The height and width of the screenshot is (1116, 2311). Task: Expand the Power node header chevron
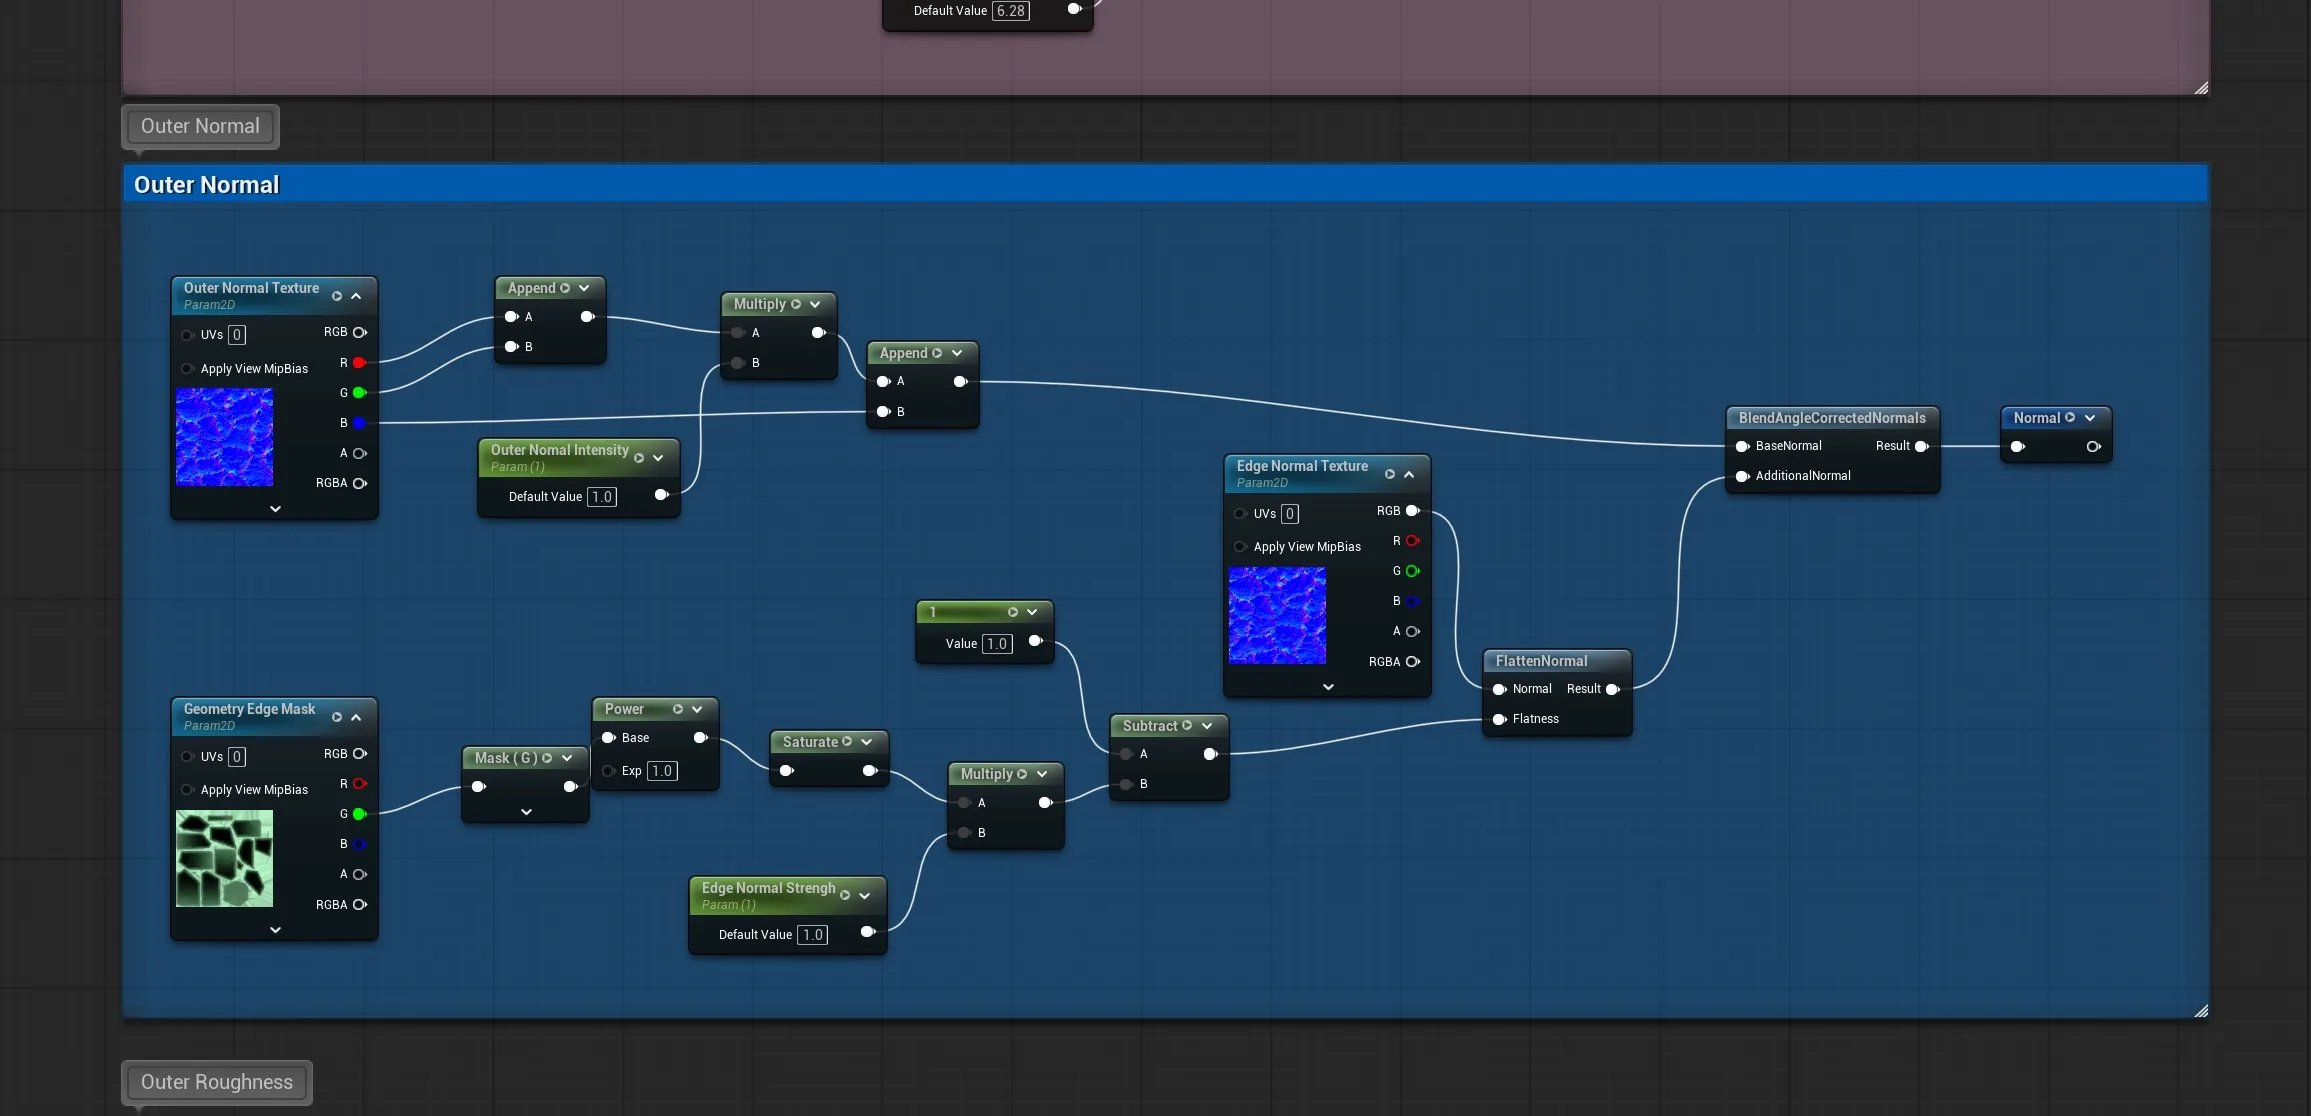pos(697,709)
